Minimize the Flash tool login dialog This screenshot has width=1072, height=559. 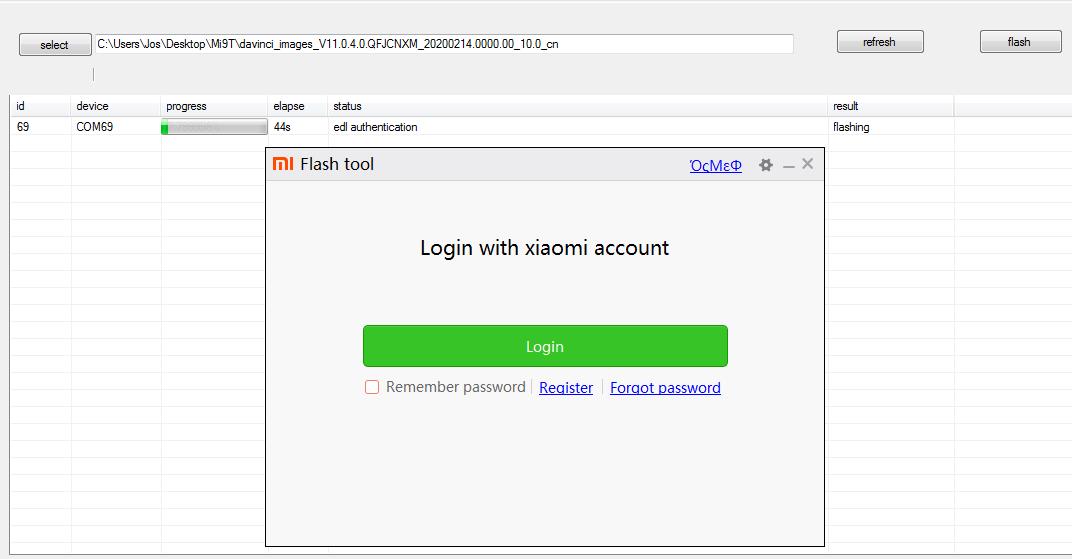(x=789, y=165)
